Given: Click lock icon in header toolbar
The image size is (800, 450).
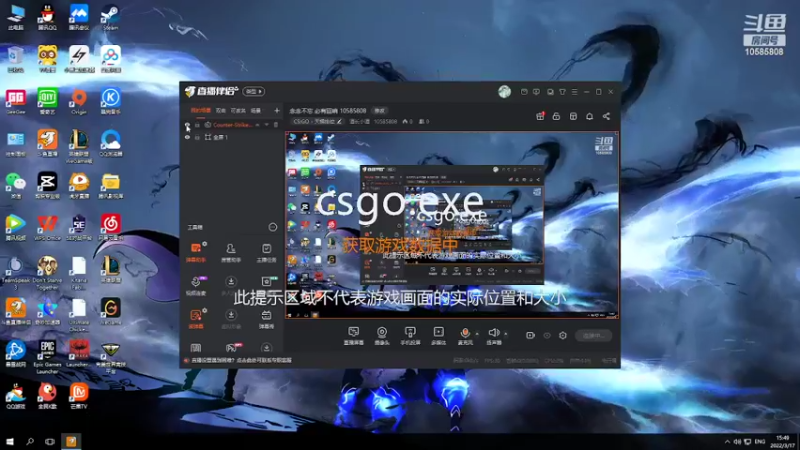Looking at the screenshot, I should pos(556,116).
